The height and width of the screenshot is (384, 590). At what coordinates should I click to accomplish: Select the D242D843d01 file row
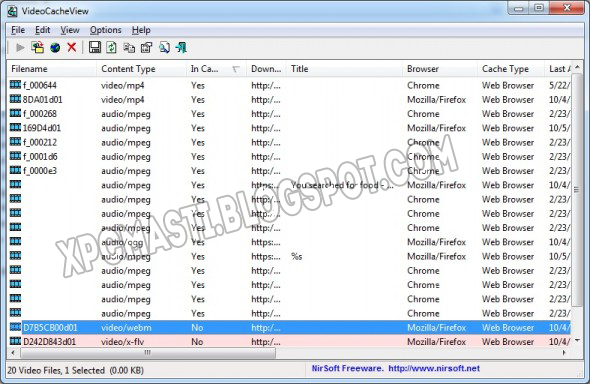click(x=289, y=342)
